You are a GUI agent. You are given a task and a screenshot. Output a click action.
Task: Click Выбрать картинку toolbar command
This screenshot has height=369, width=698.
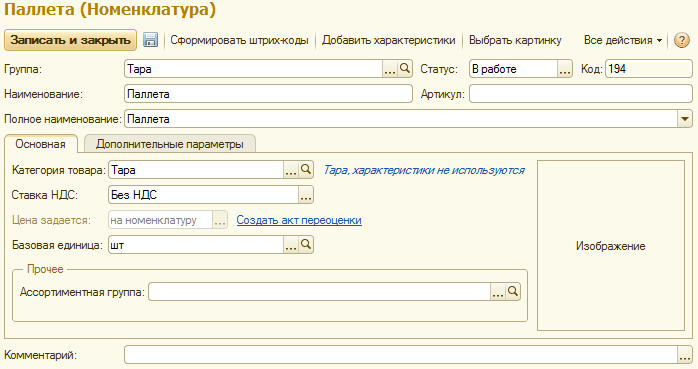(515, 40)
